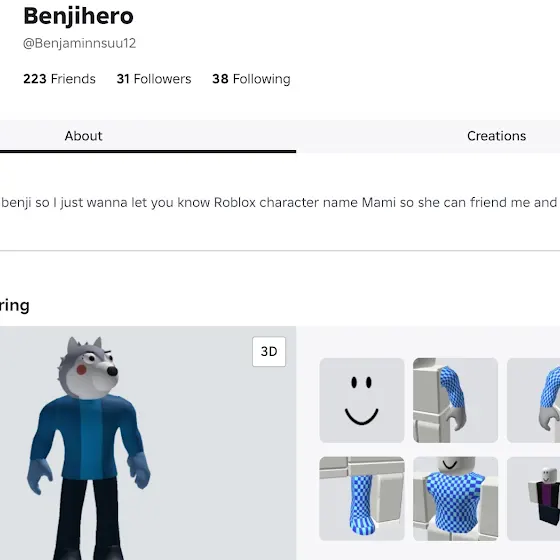
Task: View the 38 Following list
Action: click(x=251, y=79)
